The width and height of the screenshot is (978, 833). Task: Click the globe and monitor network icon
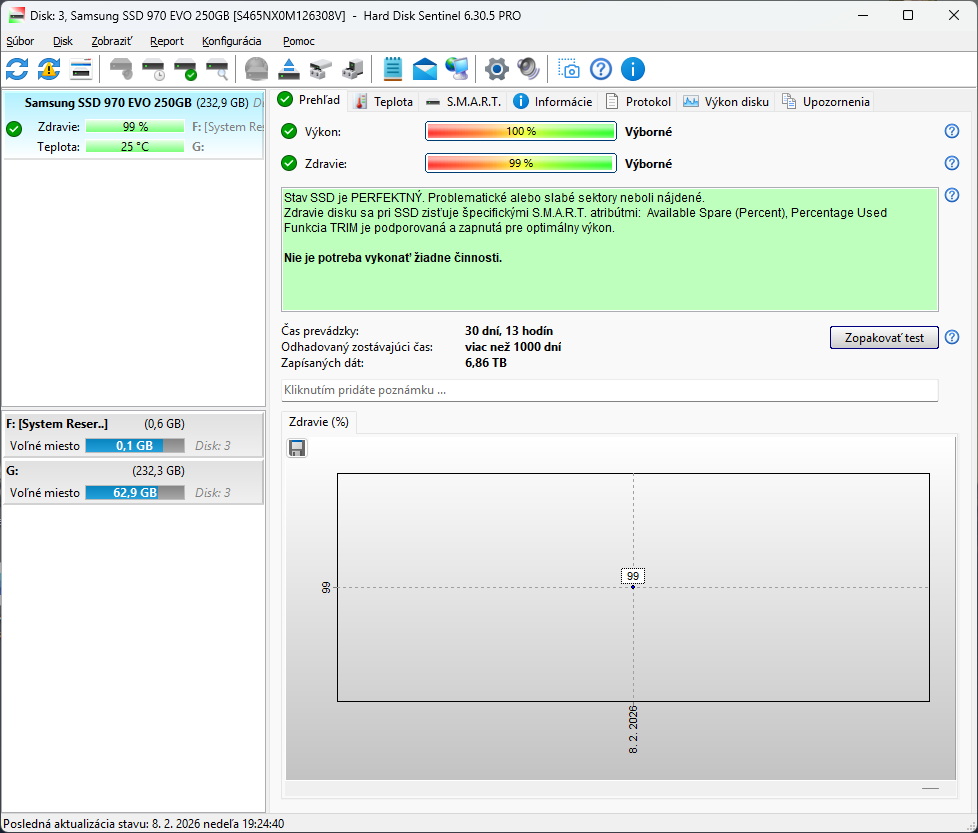pyautogui.click(x=457, y=69)
